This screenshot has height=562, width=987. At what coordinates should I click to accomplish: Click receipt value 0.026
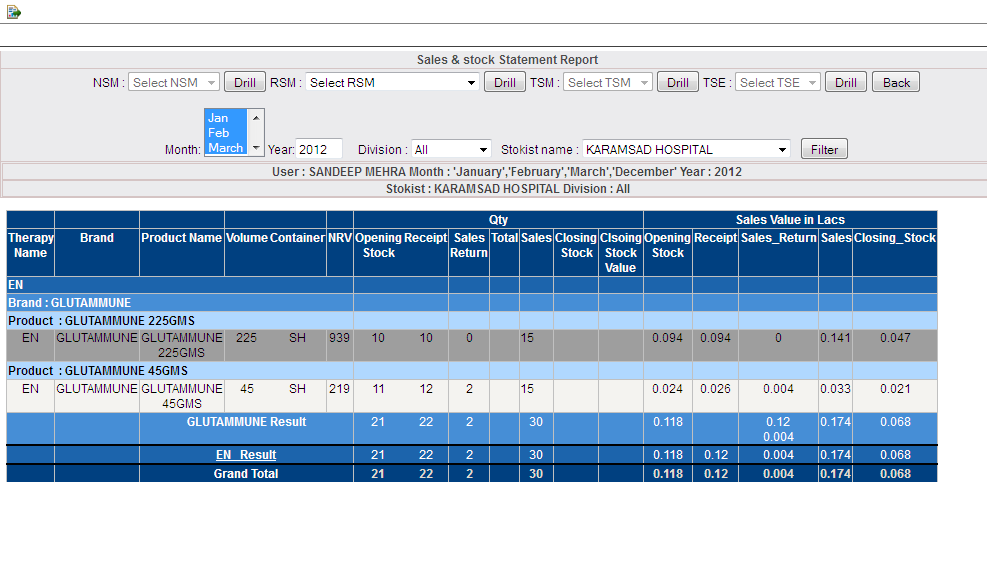[715, 388]
